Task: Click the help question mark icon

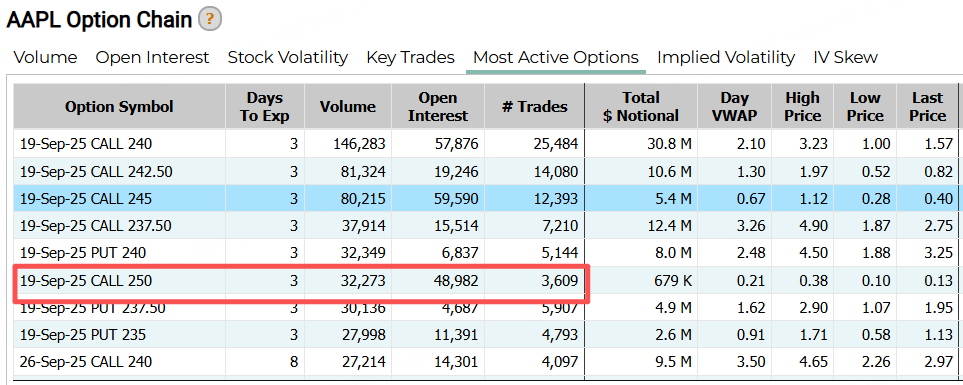Action: pos(209,20)
